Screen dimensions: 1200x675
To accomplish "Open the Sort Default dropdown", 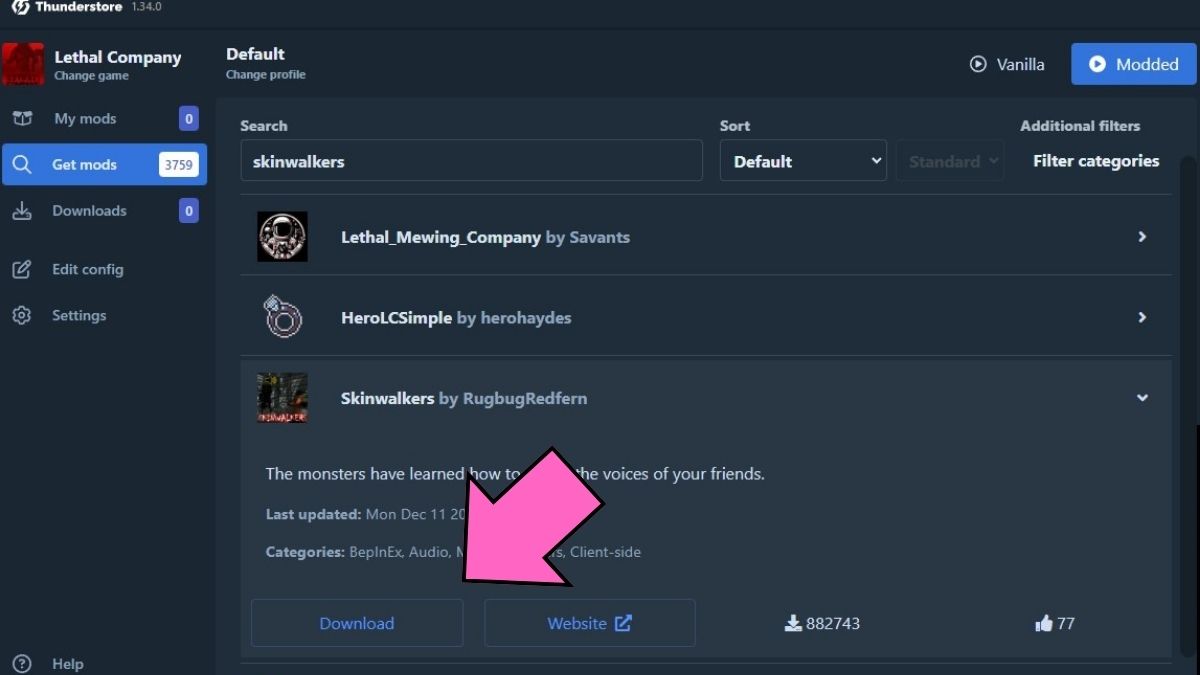I will 803,161.
